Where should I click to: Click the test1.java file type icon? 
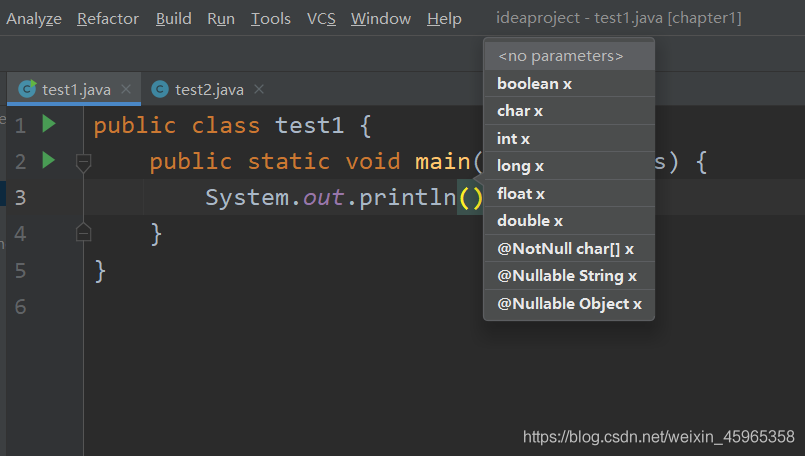pos(27,89)
